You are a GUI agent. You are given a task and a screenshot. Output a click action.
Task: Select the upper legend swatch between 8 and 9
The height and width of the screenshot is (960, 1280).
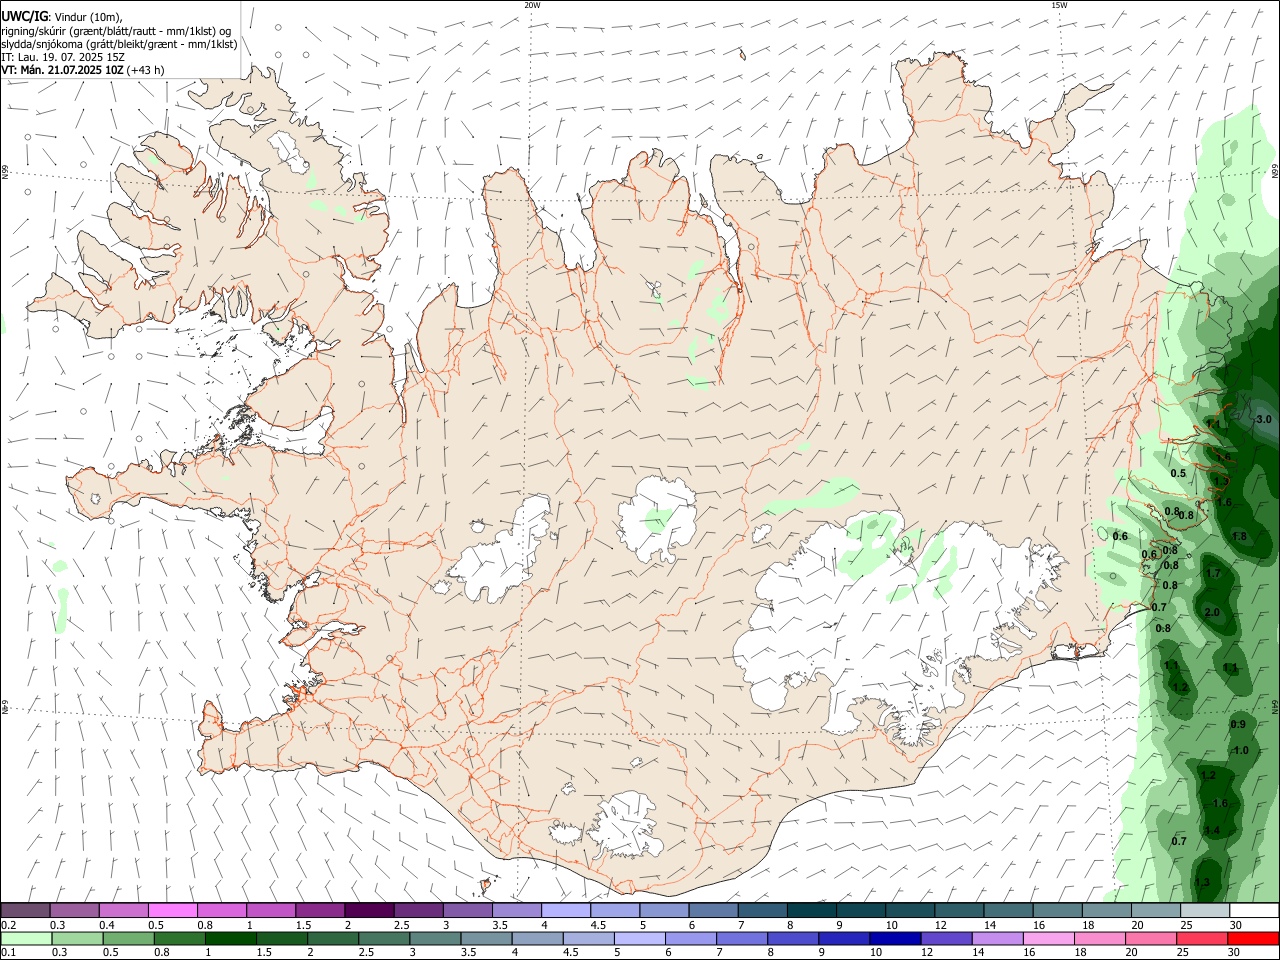[810, 910]
